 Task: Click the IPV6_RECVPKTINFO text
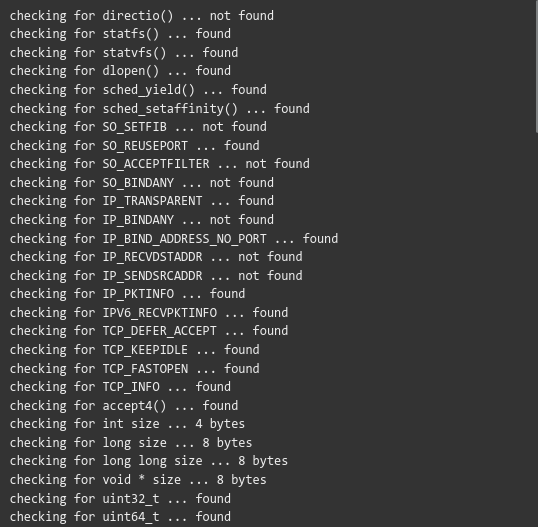pos(160,313)
